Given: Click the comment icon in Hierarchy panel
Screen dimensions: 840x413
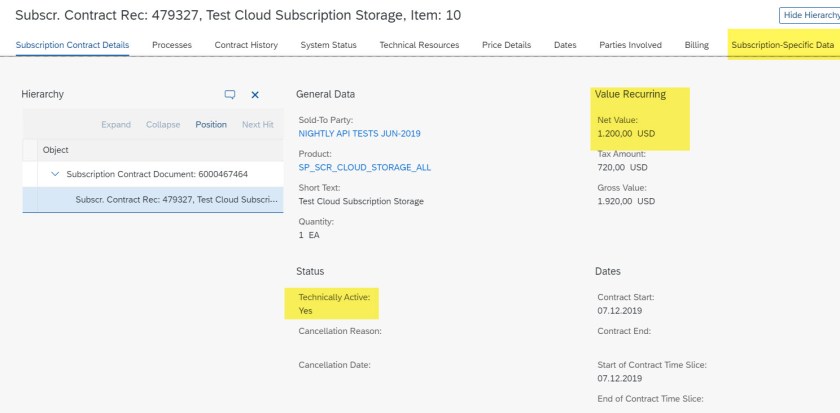Looking at the screenshot, I should (x=230, y=94).
